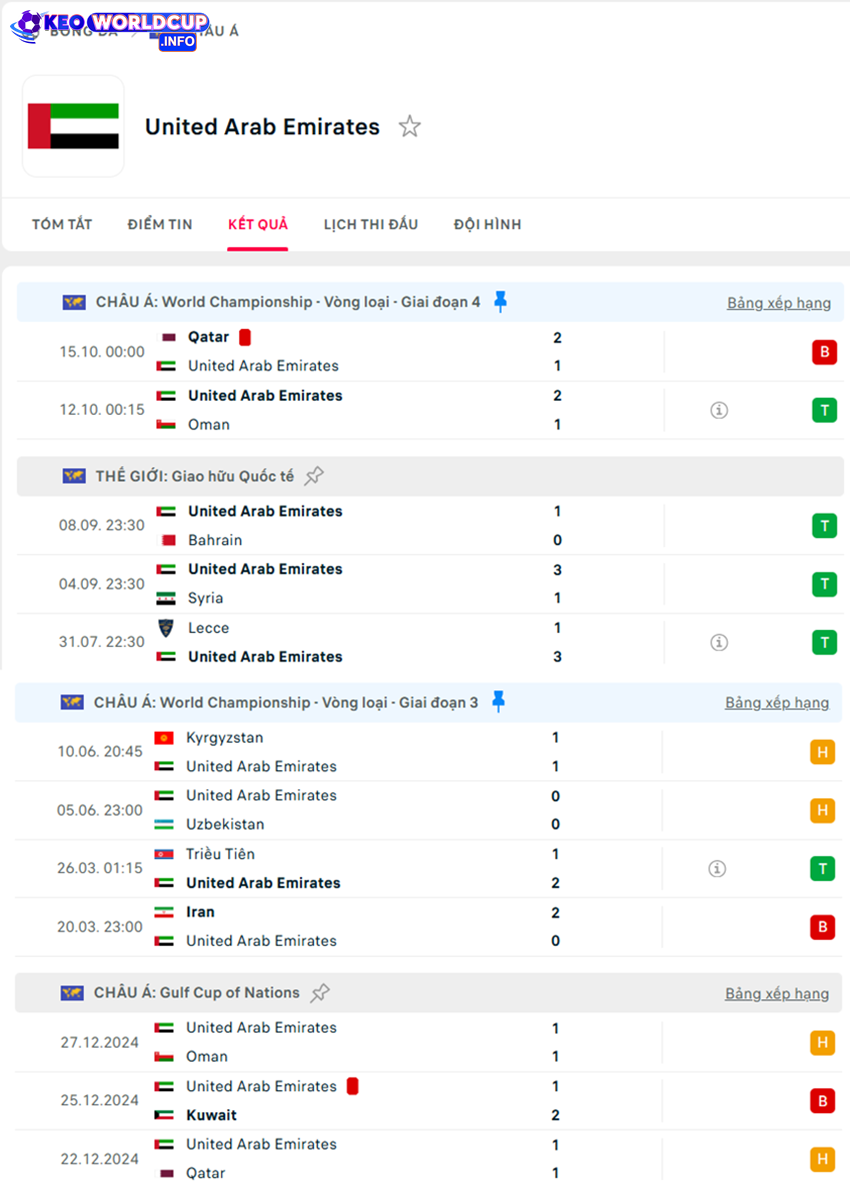Switch to the ĐỘI HÌNH tab
The image size is (850, 1186).
coord(487,225)
